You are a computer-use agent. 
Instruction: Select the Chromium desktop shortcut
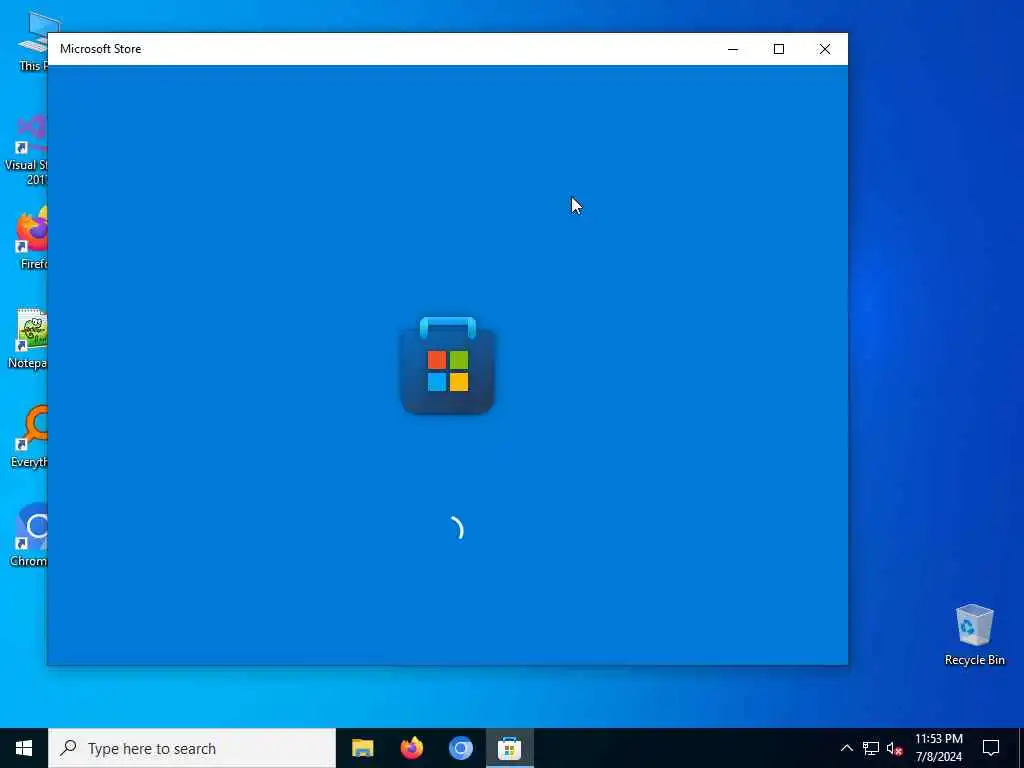(x=29, y=536)
